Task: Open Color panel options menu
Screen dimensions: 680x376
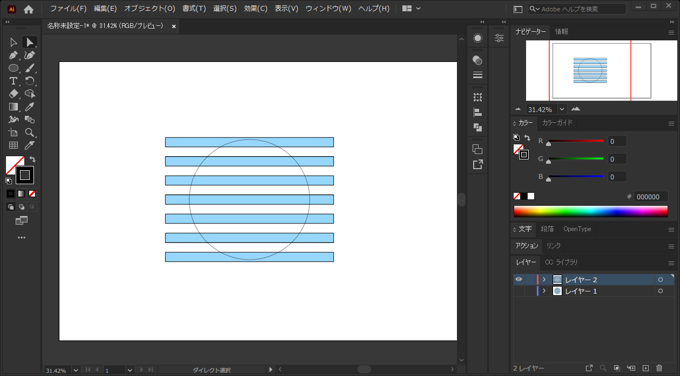Action: (671, 124)
